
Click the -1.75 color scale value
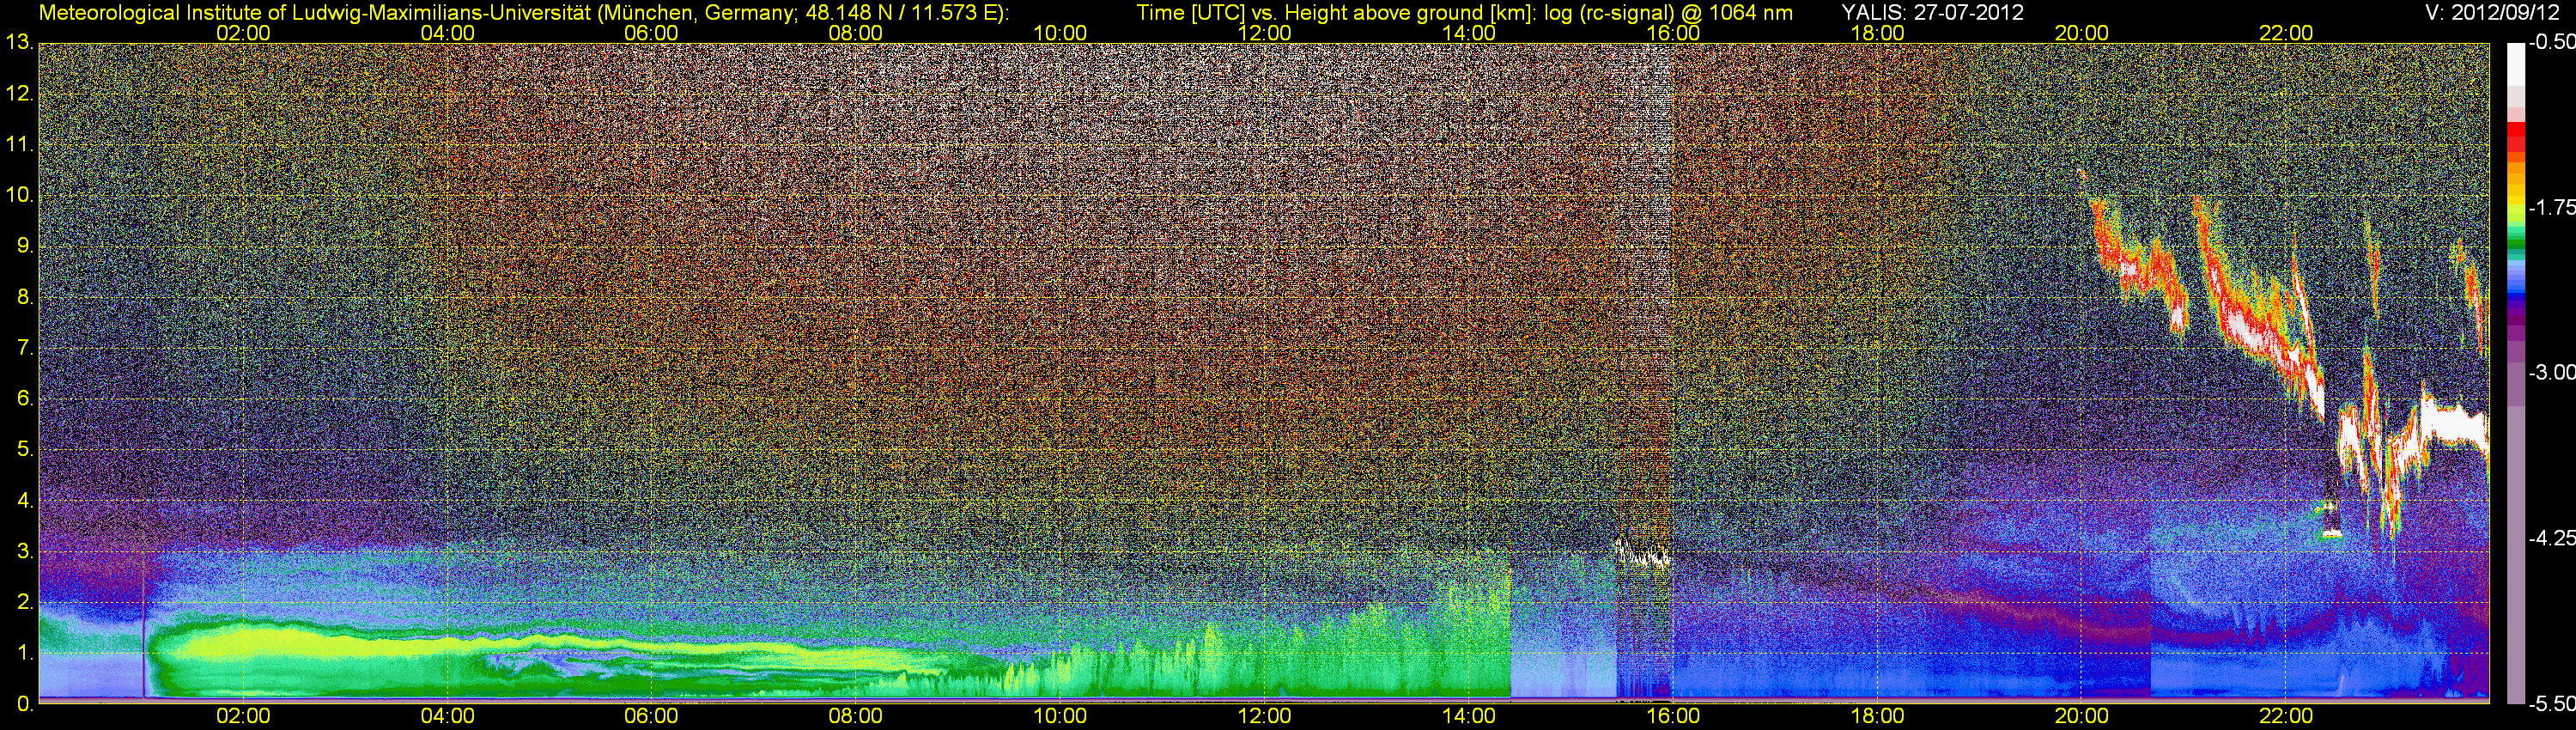(2551, 208)
